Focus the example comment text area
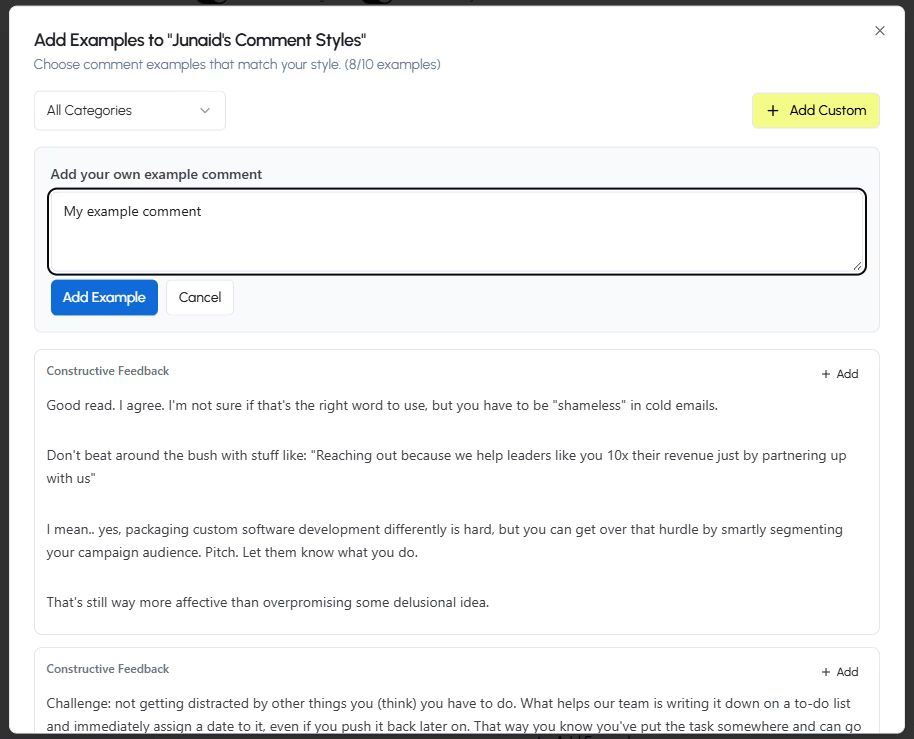 tap(457, 231)
